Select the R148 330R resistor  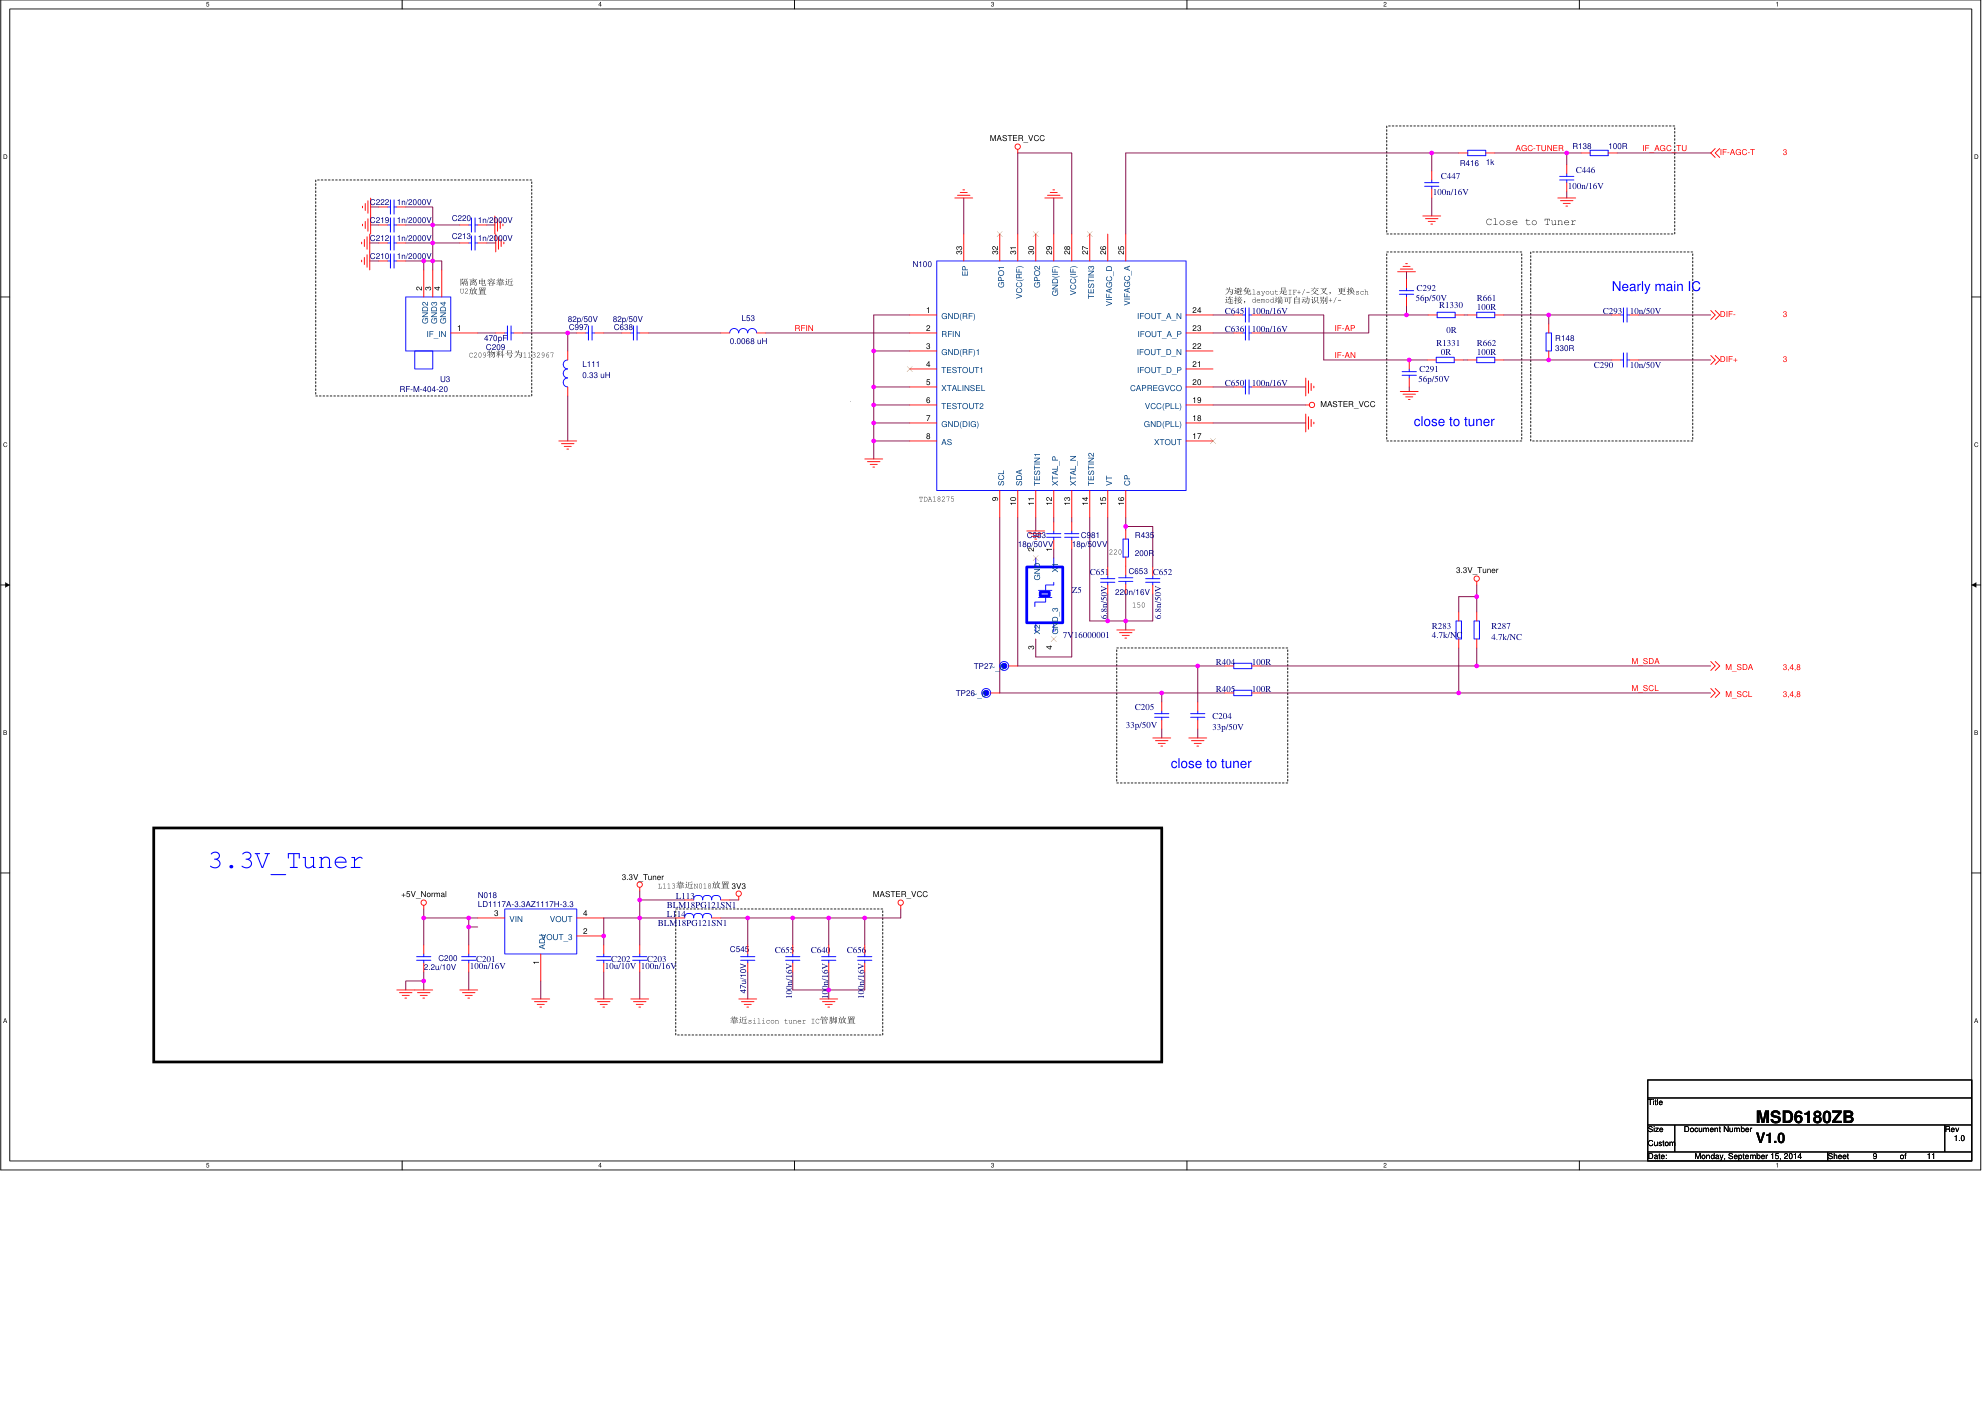1548,342
